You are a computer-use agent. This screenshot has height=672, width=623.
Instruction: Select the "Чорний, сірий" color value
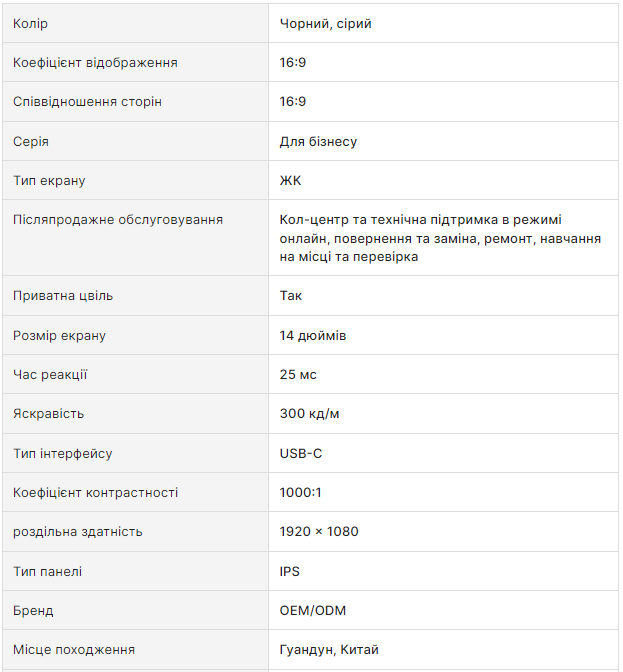pos(325,23)
